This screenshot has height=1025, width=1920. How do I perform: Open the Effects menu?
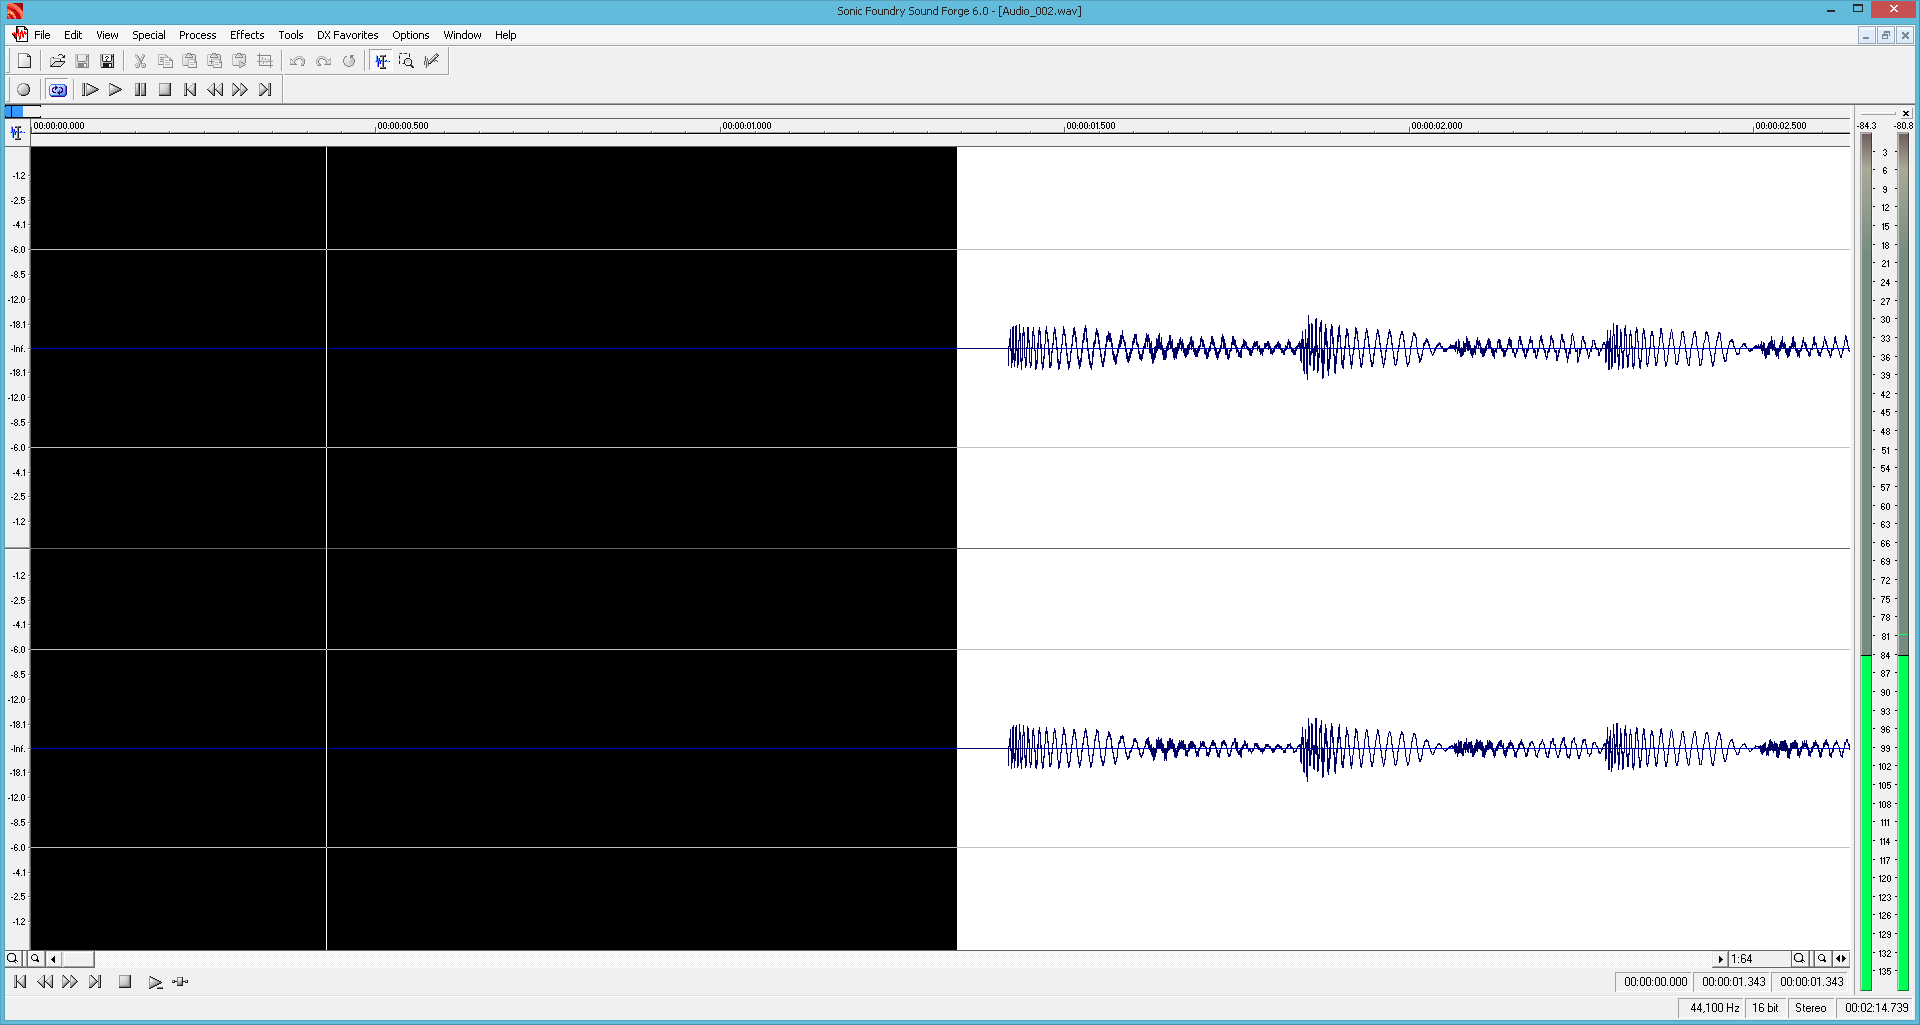click(x=247, y=35)
